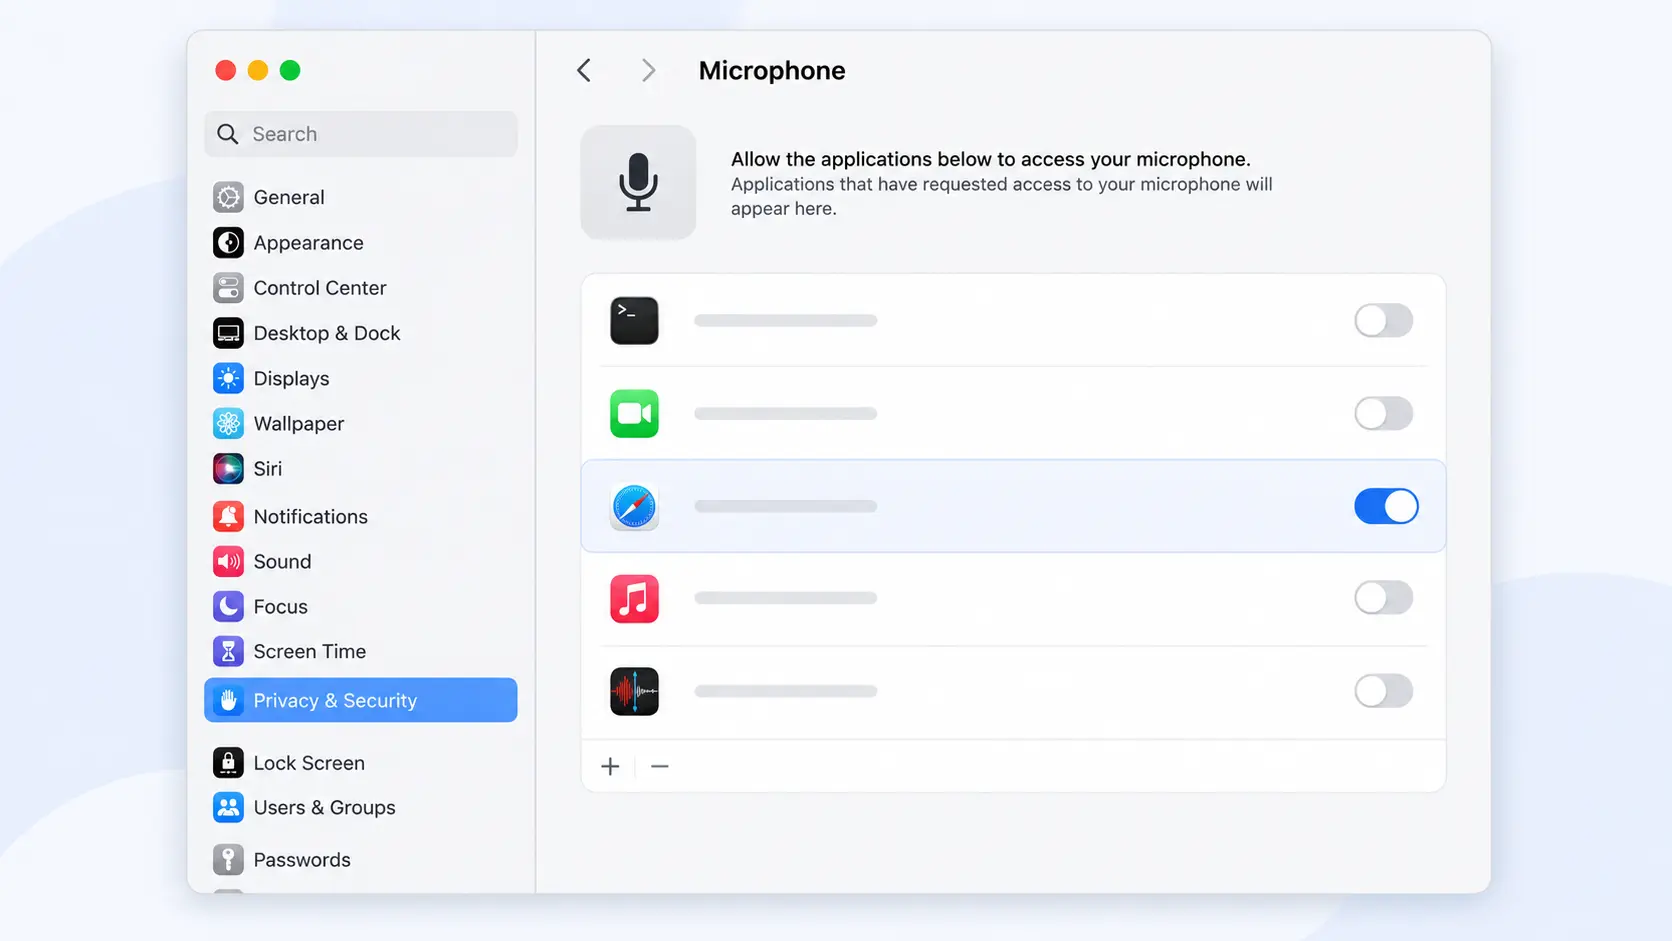Open Siri settings label

click(268, 469)
